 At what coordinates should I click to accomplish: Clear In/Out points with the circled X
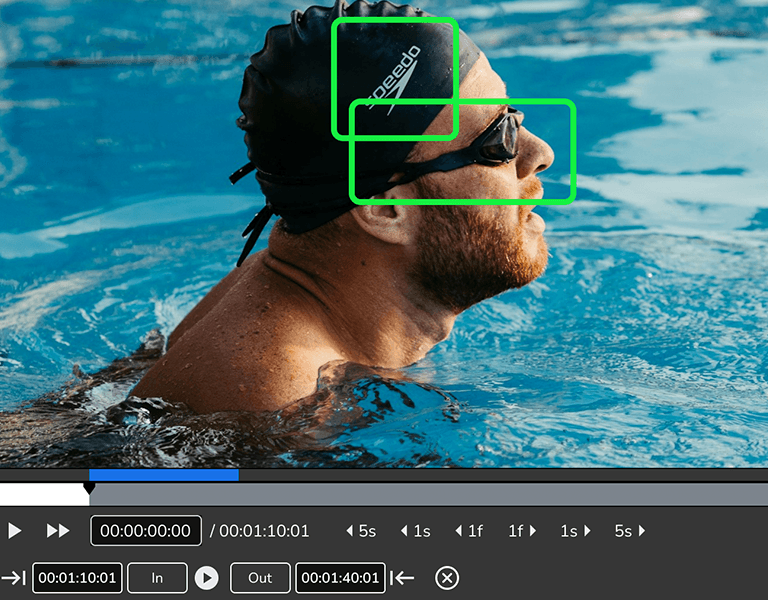point(447,578)
